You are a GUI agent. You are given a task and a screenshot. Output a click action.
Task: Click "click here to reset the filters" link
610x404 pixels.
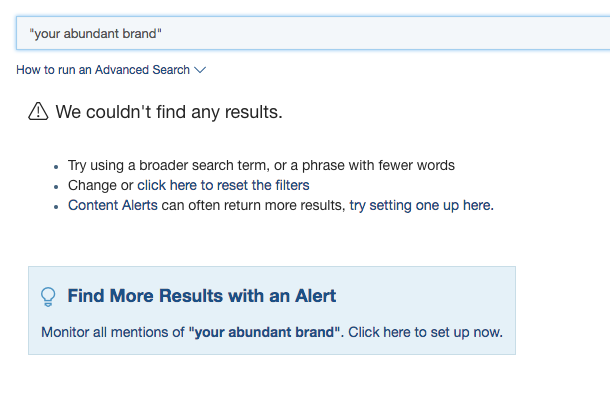[223, 185]
